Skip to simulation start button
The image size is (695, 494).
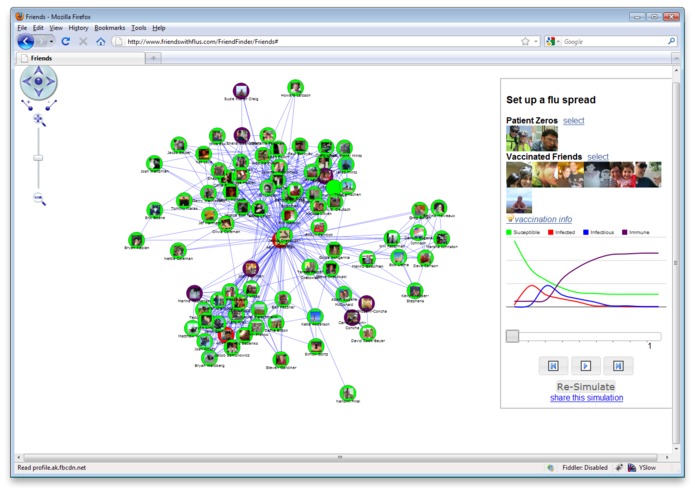coord(553,366)
